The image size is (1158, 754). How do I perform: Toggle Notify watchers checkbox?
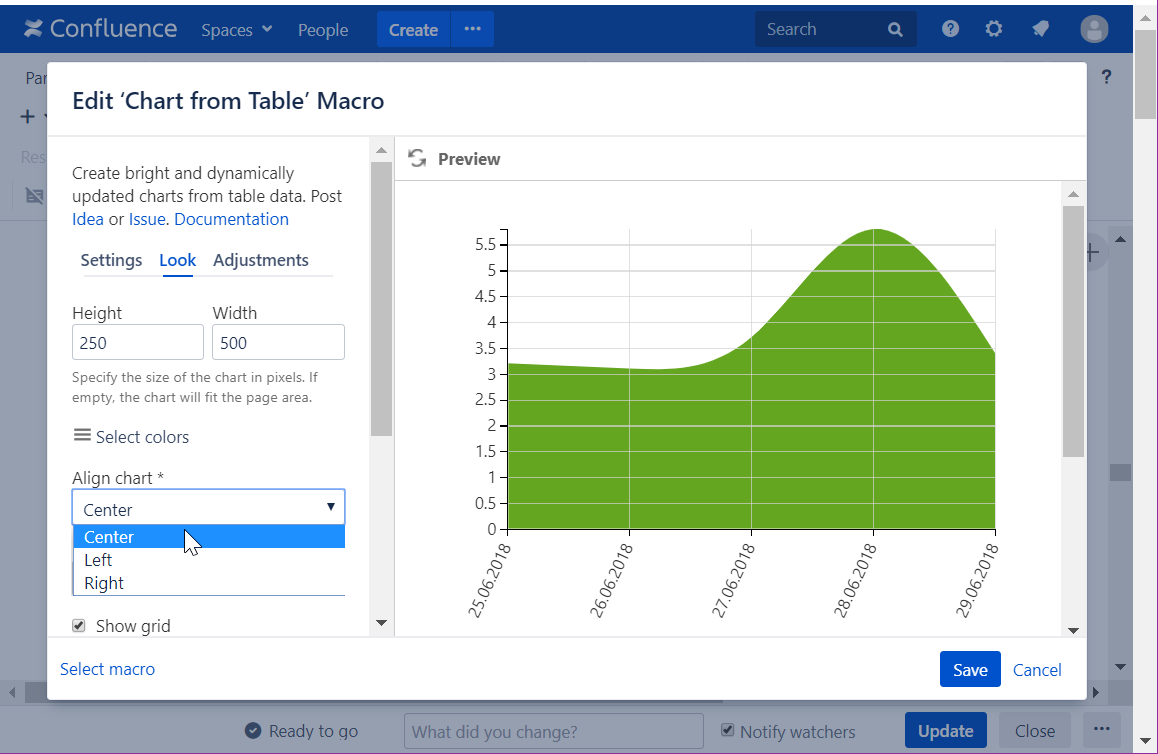click(728, 730)
